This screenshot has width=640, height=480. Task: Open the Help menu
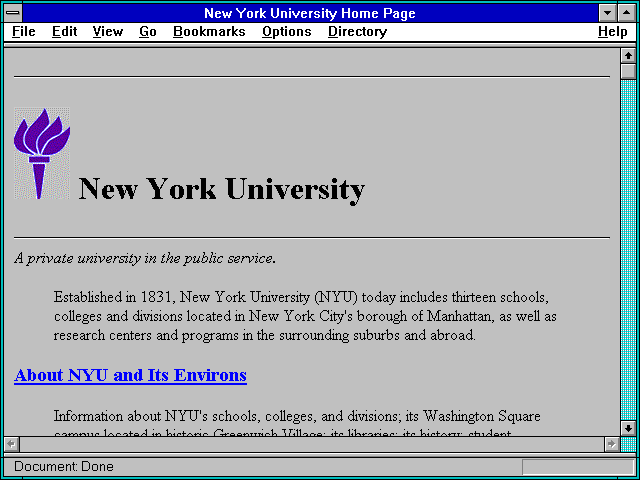(613, 32)
